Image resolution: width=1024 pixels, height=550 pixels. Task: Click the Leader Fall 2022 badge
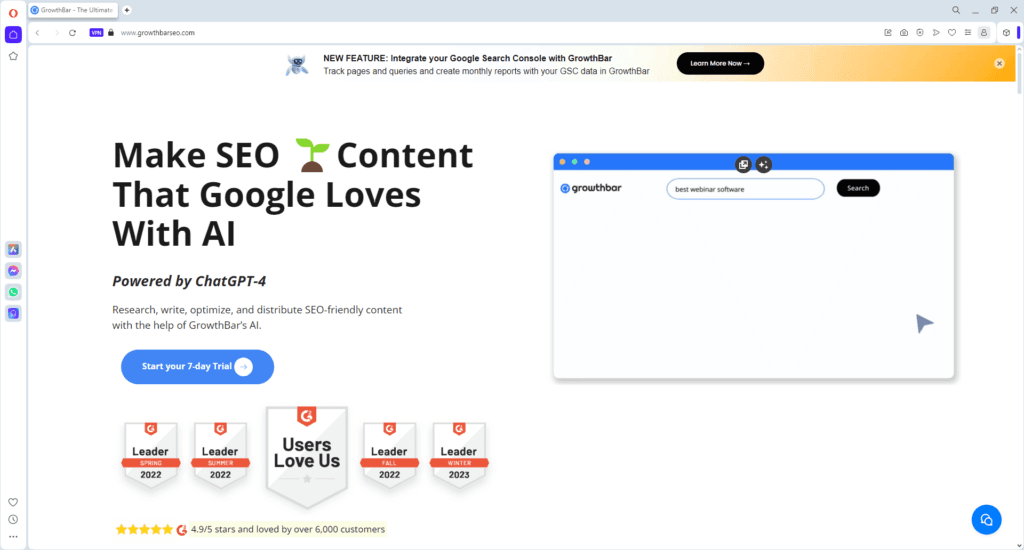389,454
